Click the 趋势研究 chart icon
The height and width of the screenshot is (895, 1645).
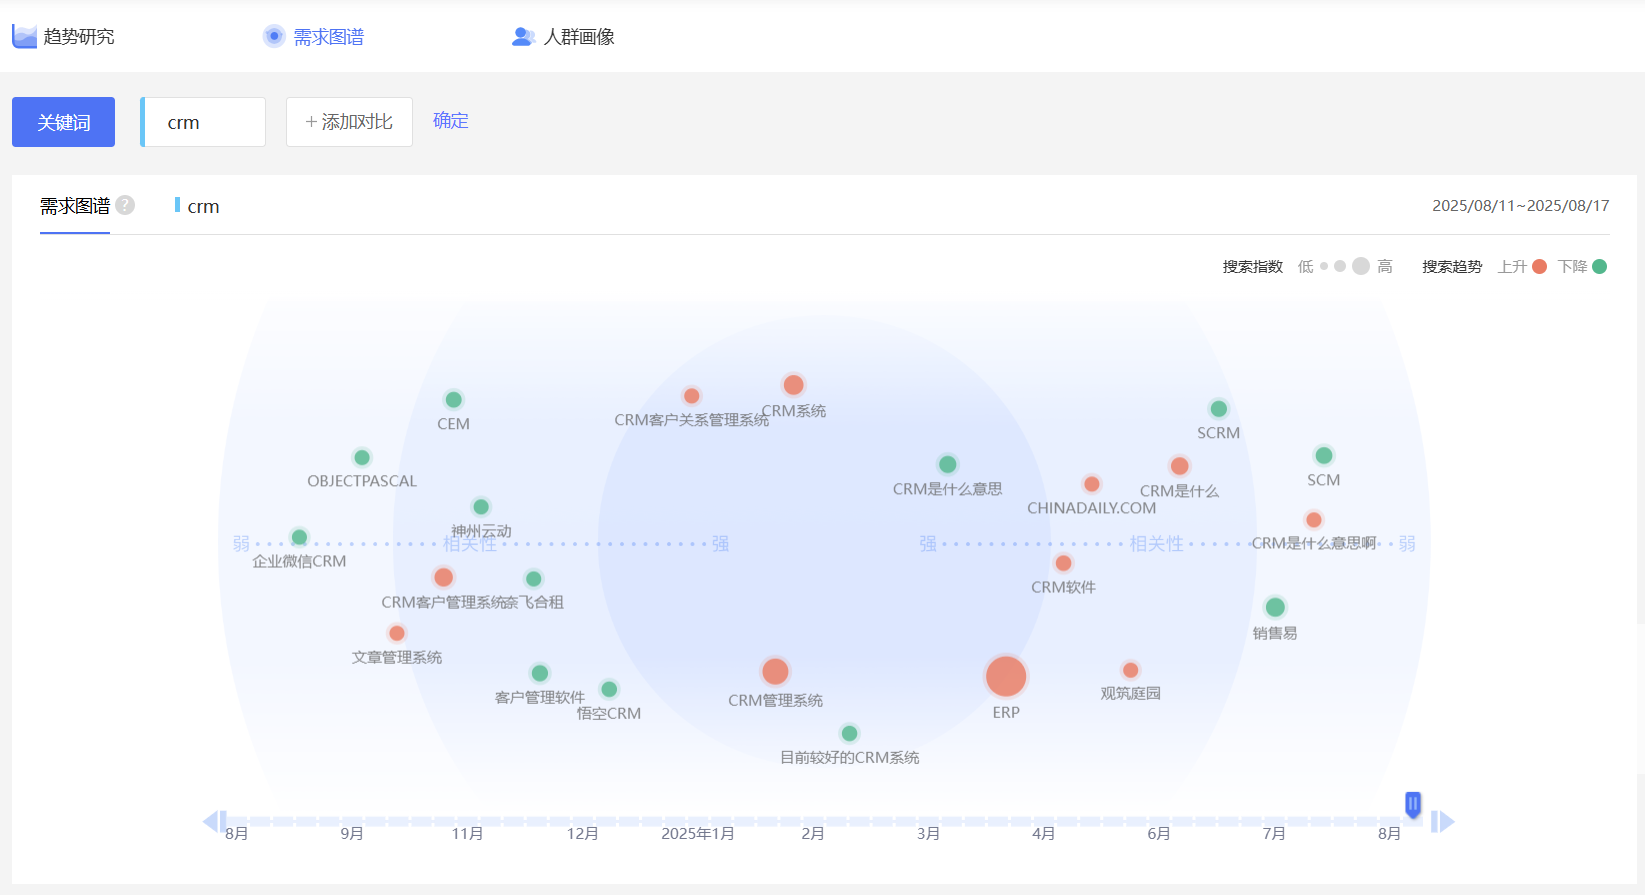tap(25, 37)
